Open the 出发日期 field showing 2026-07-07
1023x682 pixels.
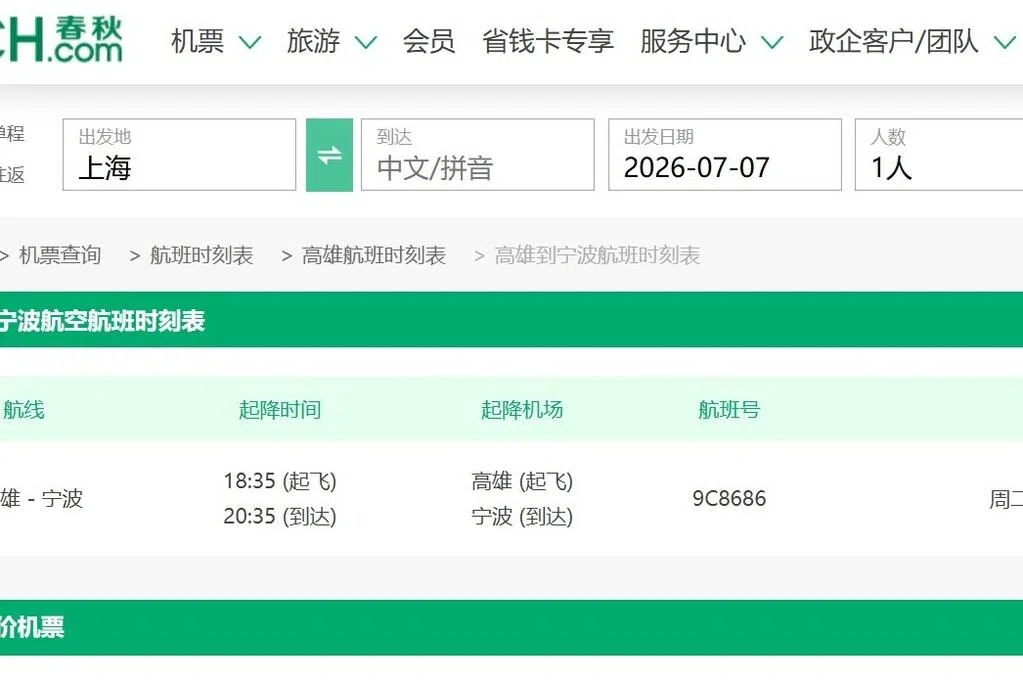click(x=725, y=155)
